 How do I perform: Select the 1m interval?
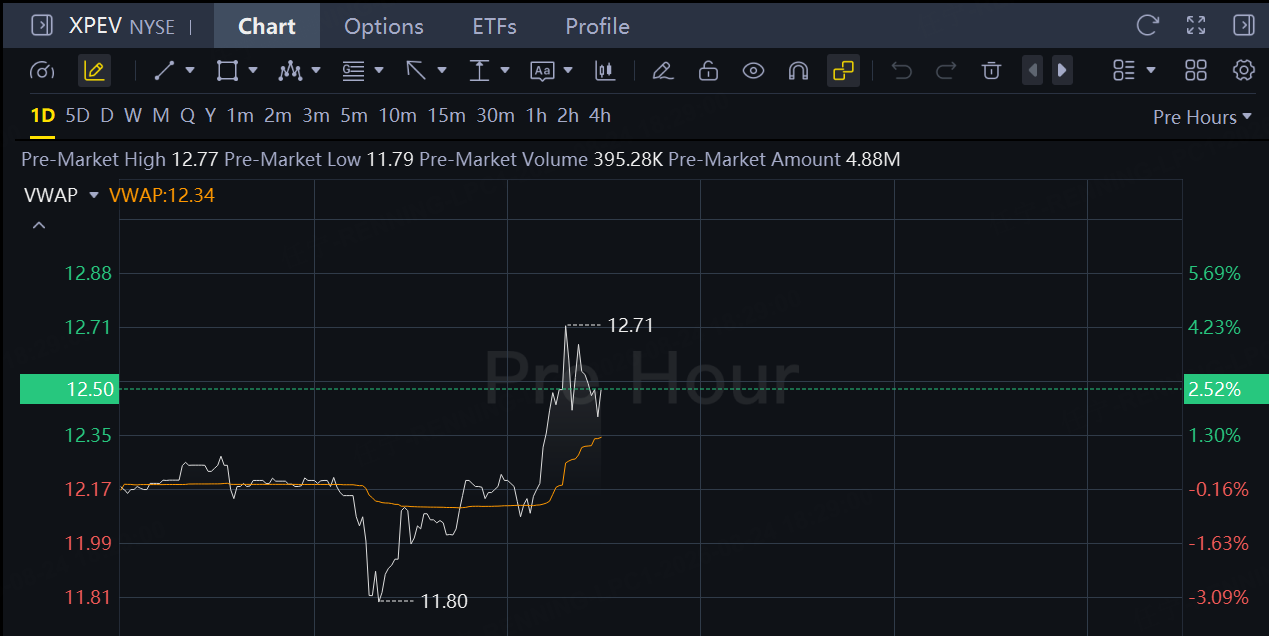point(240,116)
